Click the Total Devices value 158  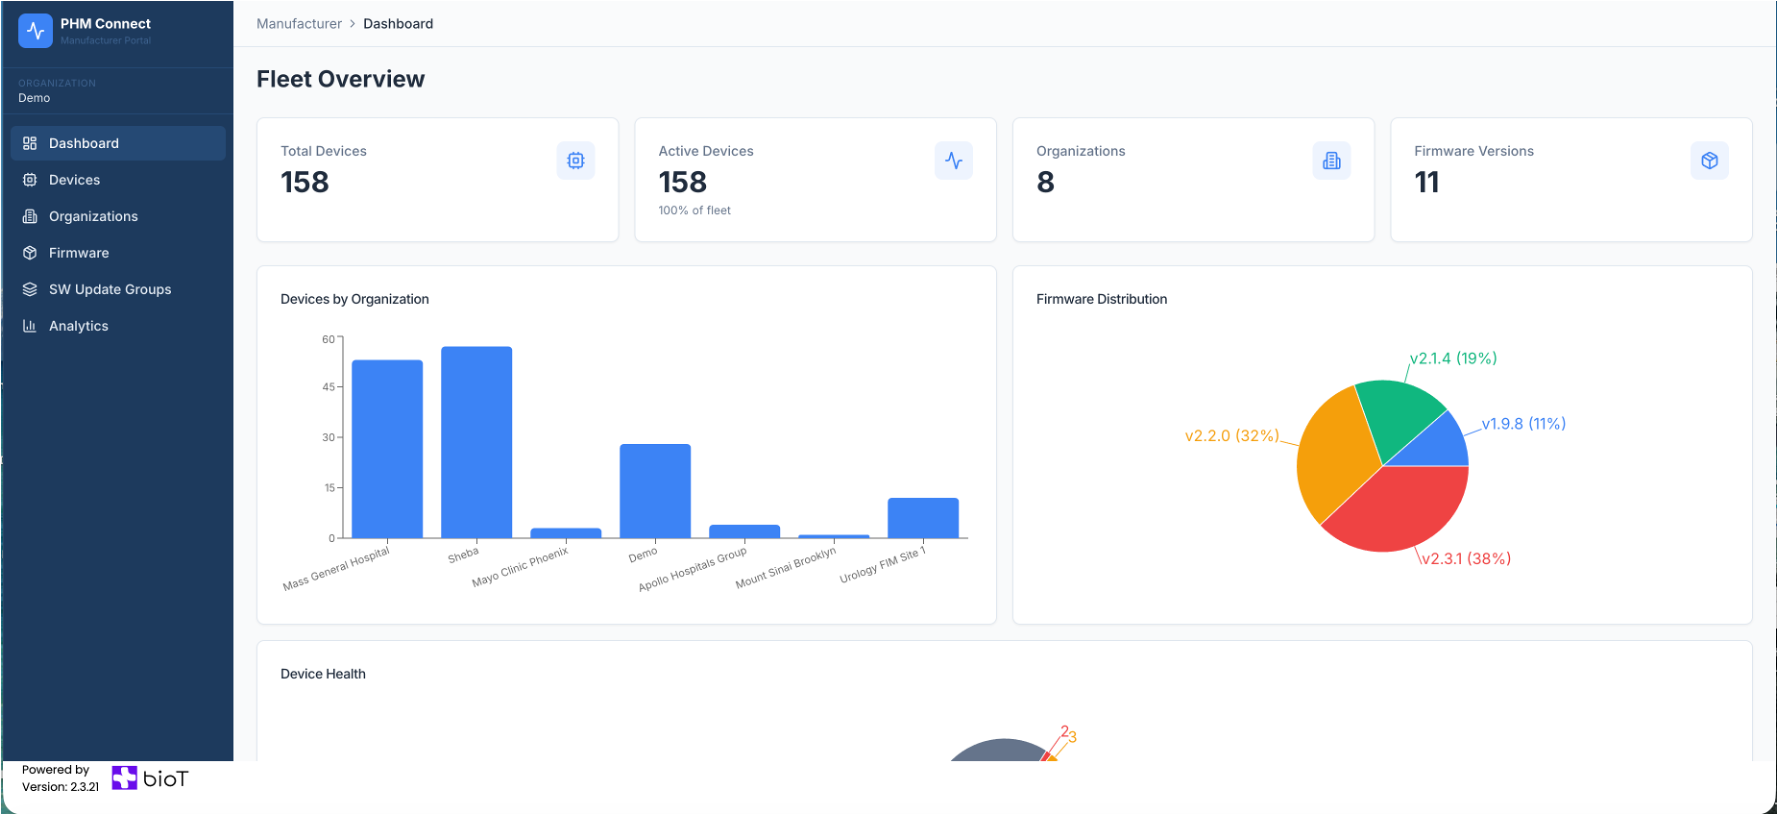tap(305, 182)
